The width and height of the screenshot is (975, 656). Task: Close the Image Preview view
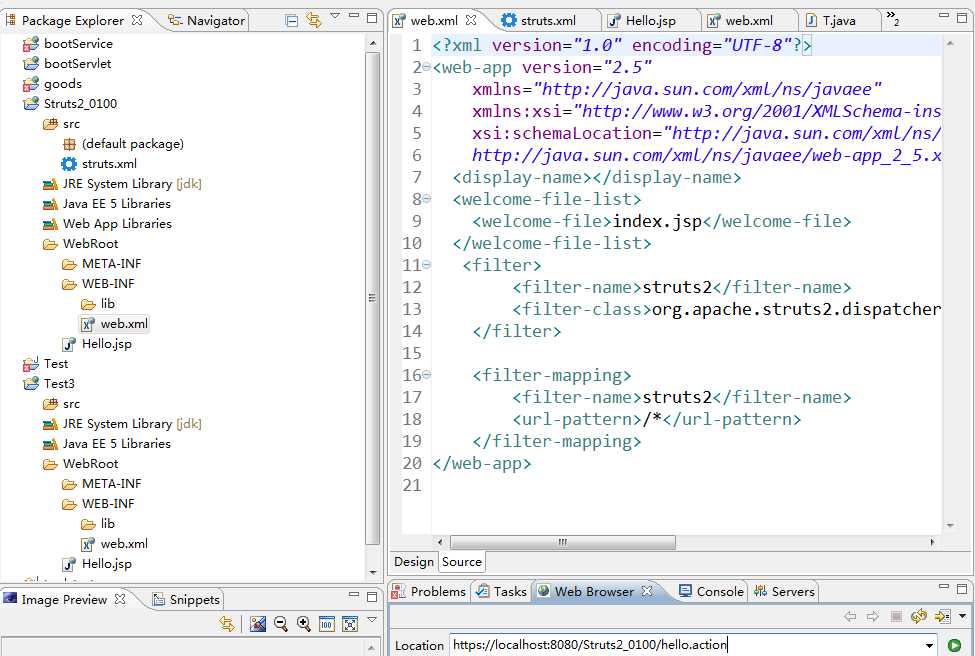tap(120, 599)
